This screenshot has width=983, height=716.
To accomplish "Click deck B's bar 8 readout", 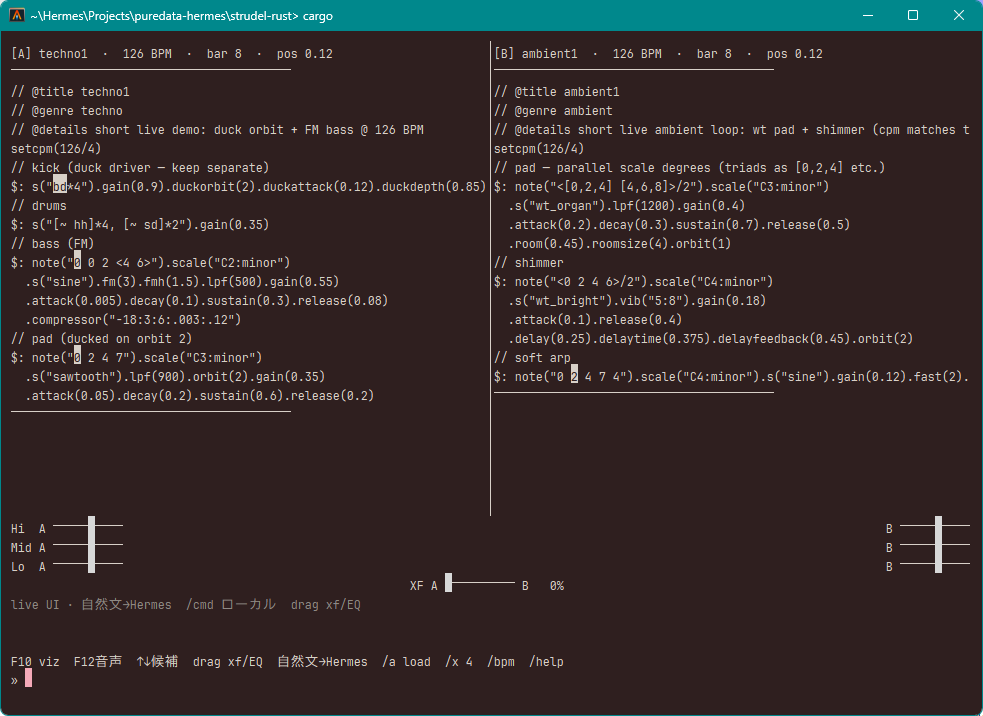I will tap(714, 54).
